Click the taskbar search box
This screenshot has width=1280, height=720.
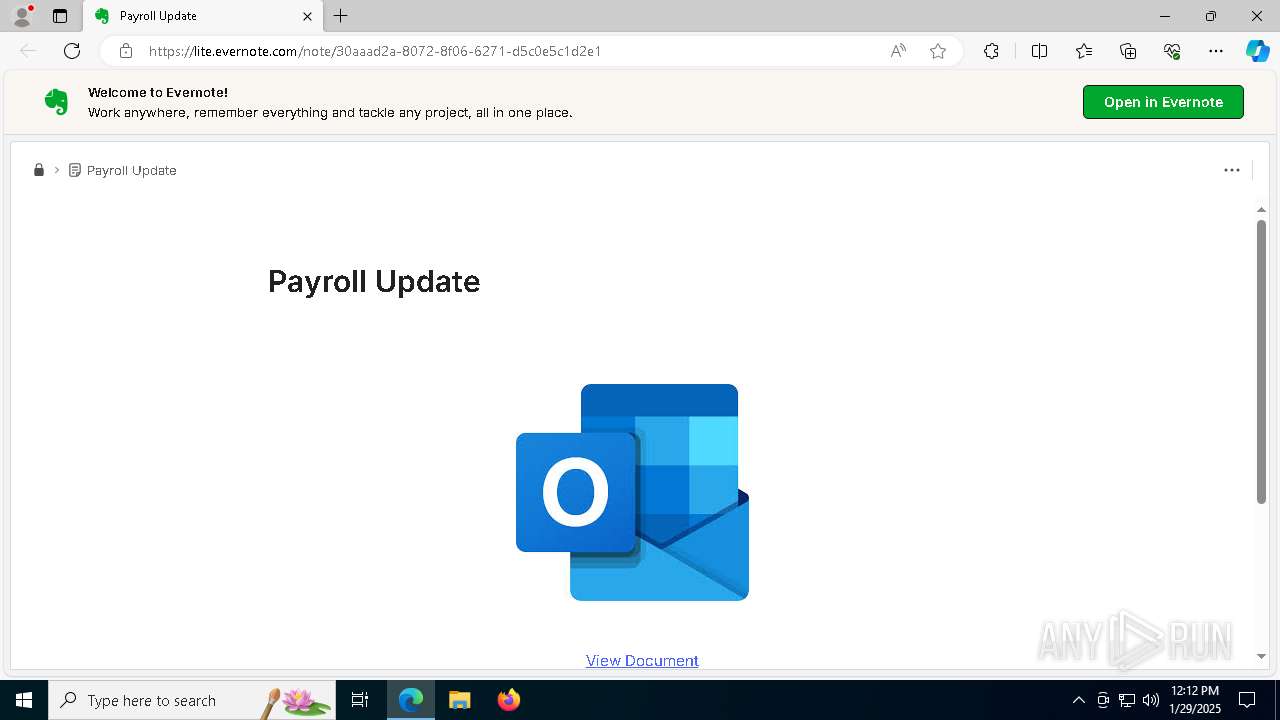192,700
